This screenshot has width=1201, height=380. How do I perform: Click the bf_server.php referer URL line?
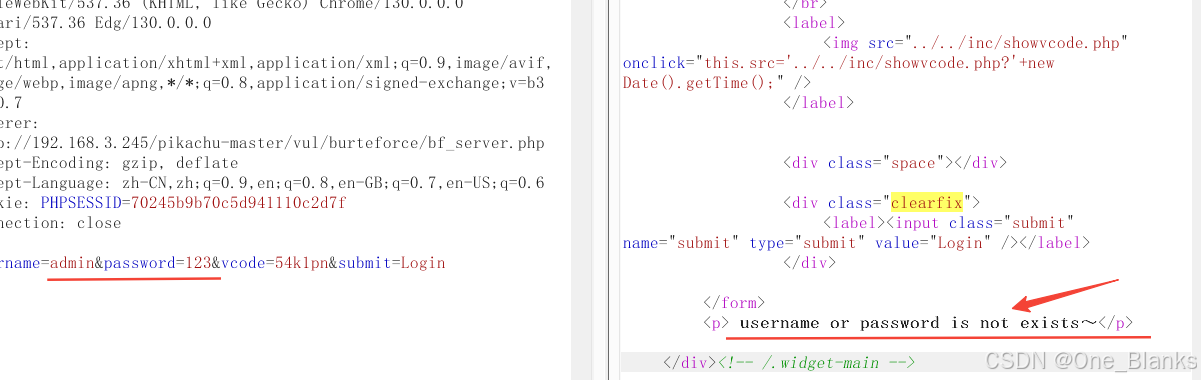point(272,143)
